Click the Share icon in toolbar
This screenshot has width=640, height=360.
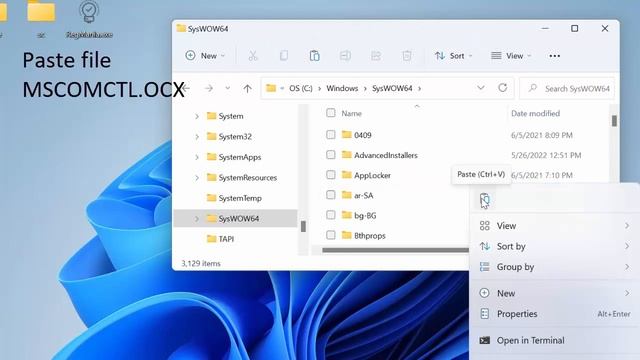click(x=376, y=56)
